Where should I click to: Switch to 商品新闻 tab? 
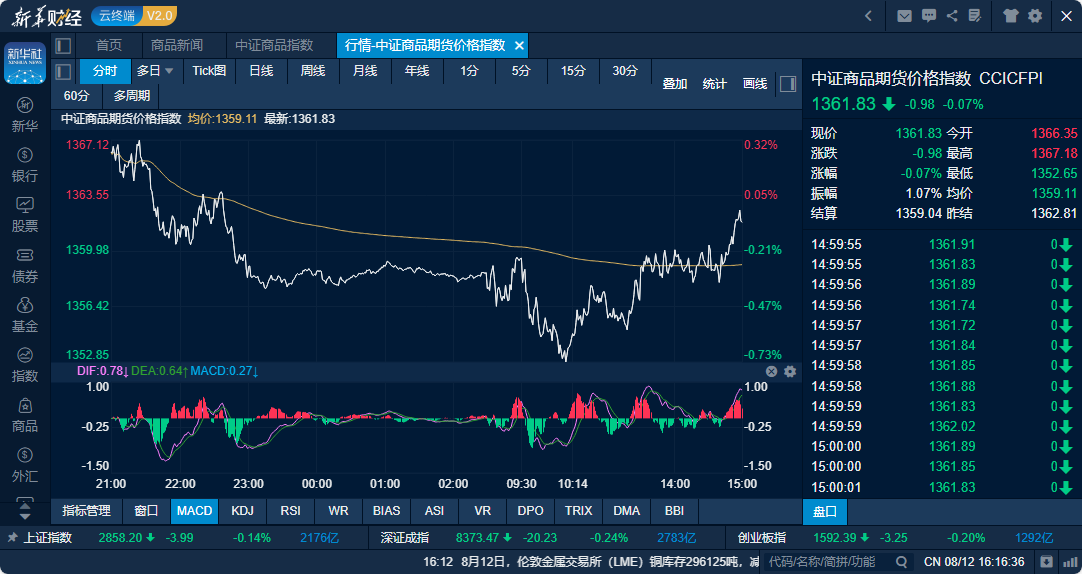(177, 46)
